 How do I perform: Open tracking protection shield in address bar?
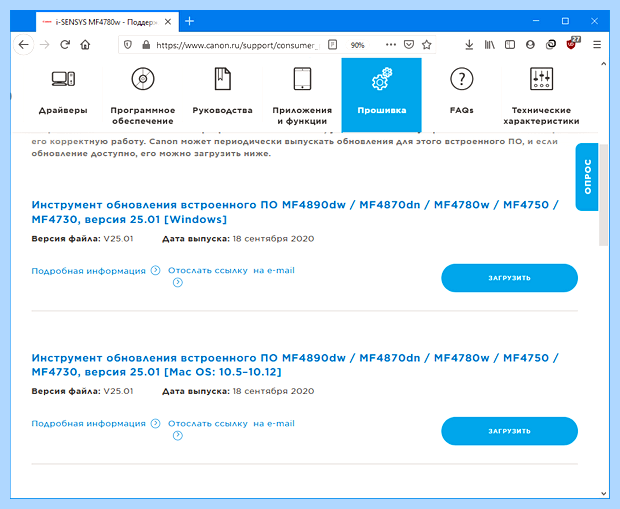tap(128, 45)
